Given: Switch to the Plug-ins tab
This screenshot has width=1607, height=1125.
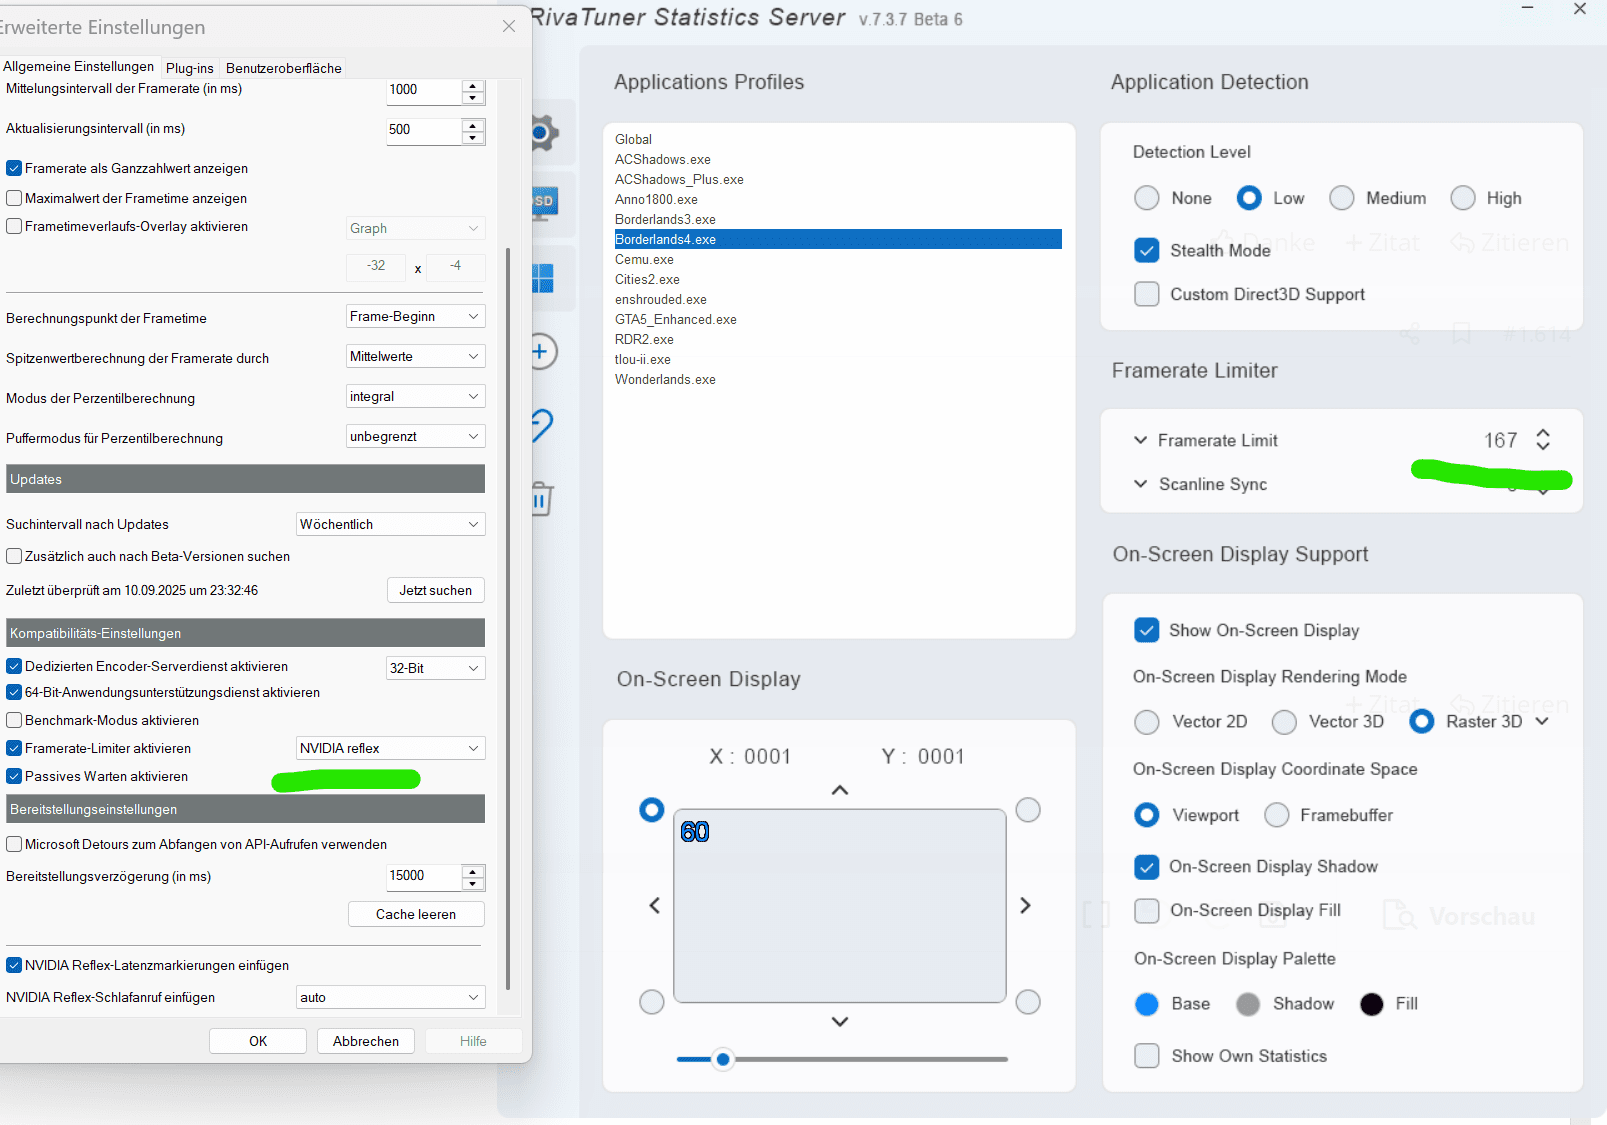Looking at the screenshot, I should pos(190,68).
